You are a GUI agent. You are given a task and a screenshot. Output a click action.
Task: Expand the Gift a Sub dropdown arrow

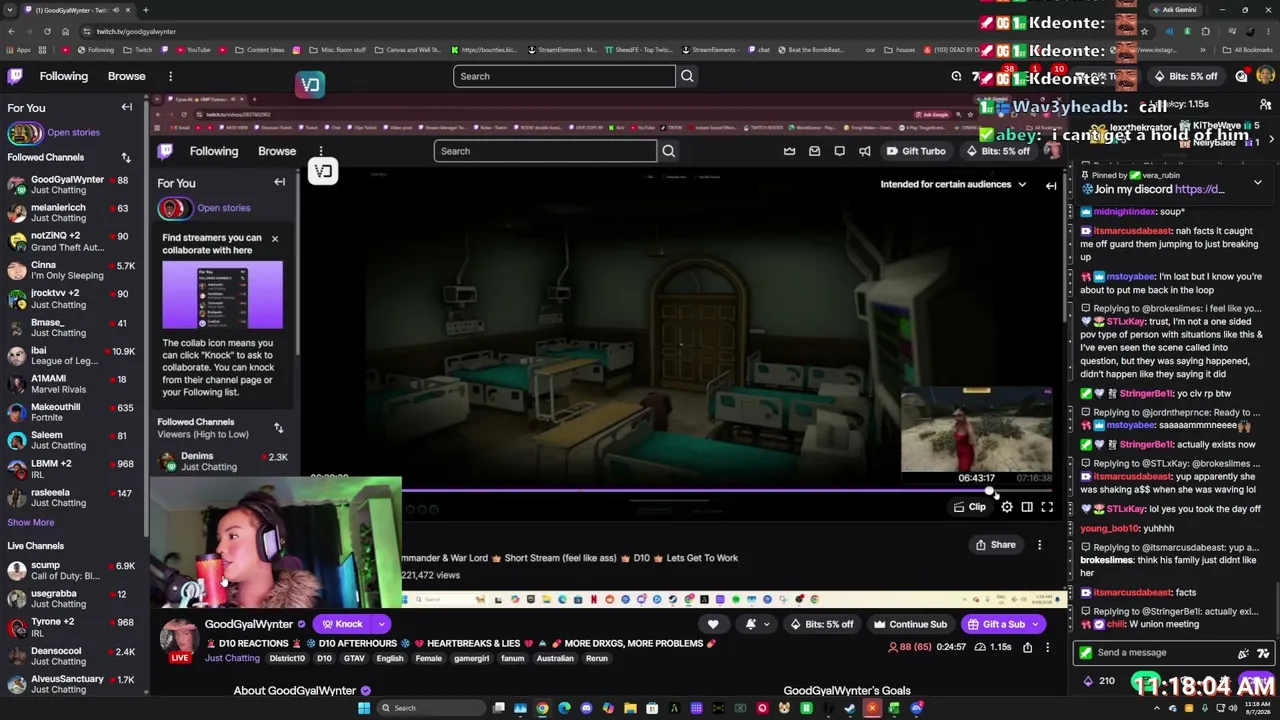(1036, 624)
